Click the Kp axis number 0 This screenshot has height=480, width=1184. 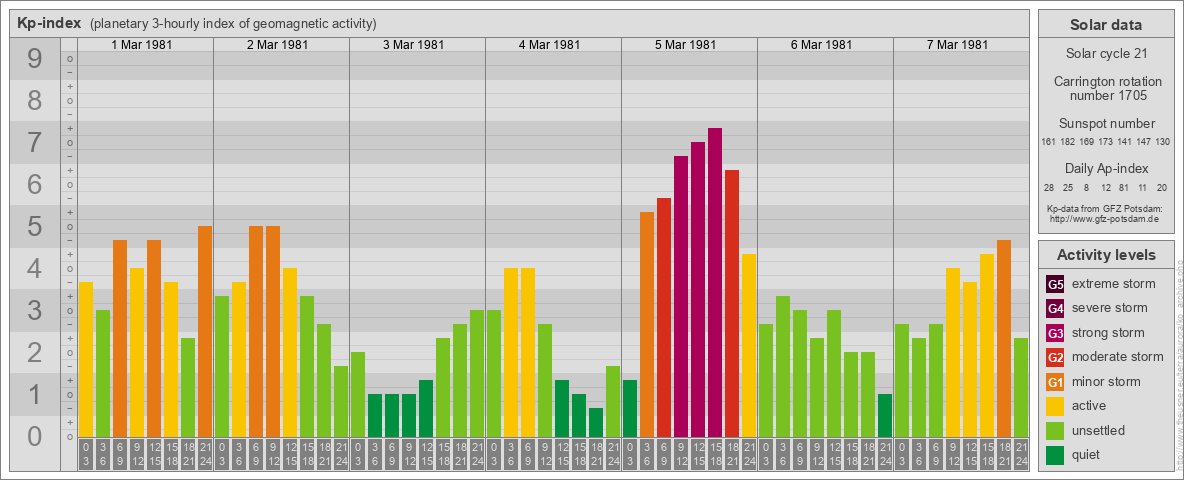(x=34, y=436)
